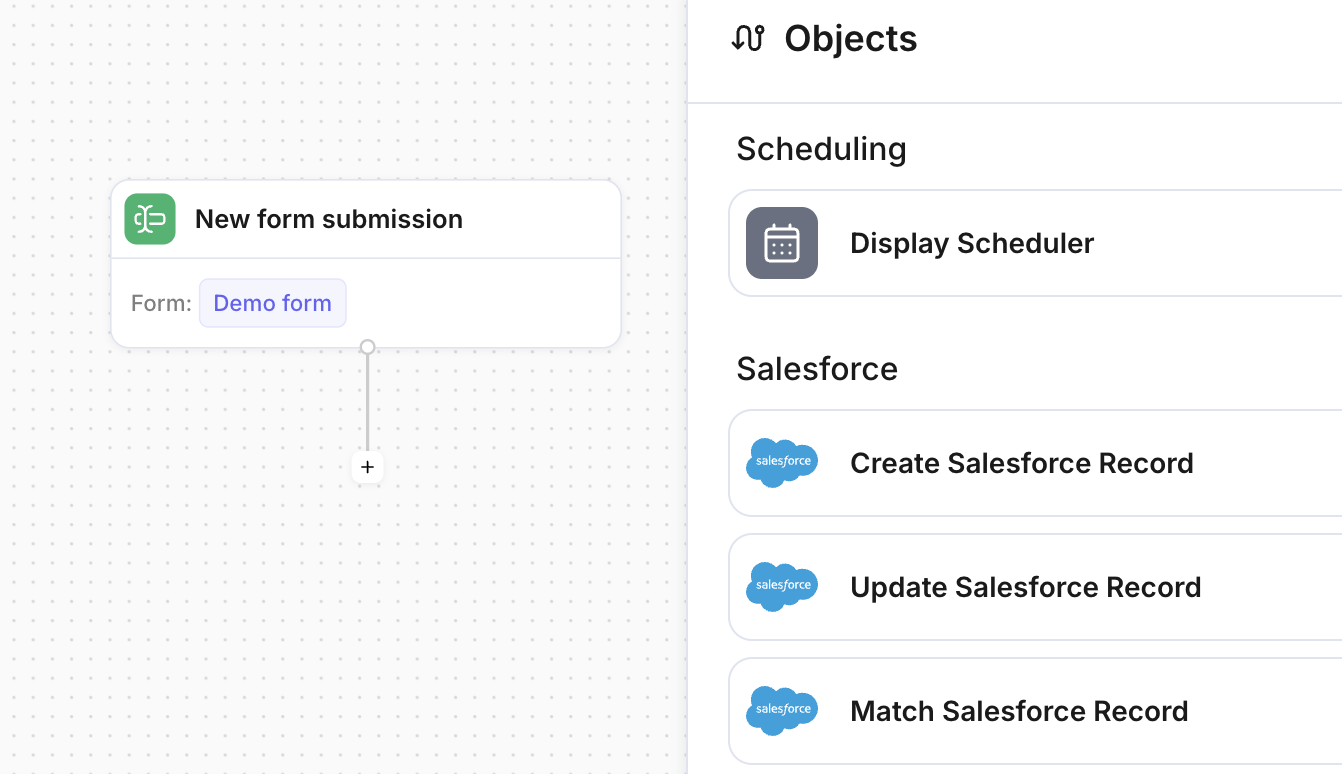1342x774 pixels.
Task: Choose Update Salesforce Record object
Action: tap(1036, 587)
